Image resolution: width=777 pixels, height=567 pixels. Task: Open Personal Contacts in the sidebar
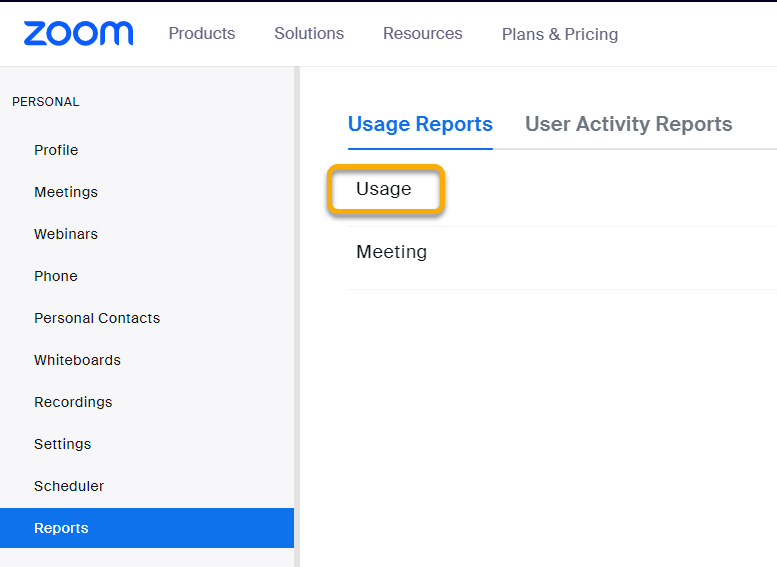pyautogui.click(x=97, y=318)
